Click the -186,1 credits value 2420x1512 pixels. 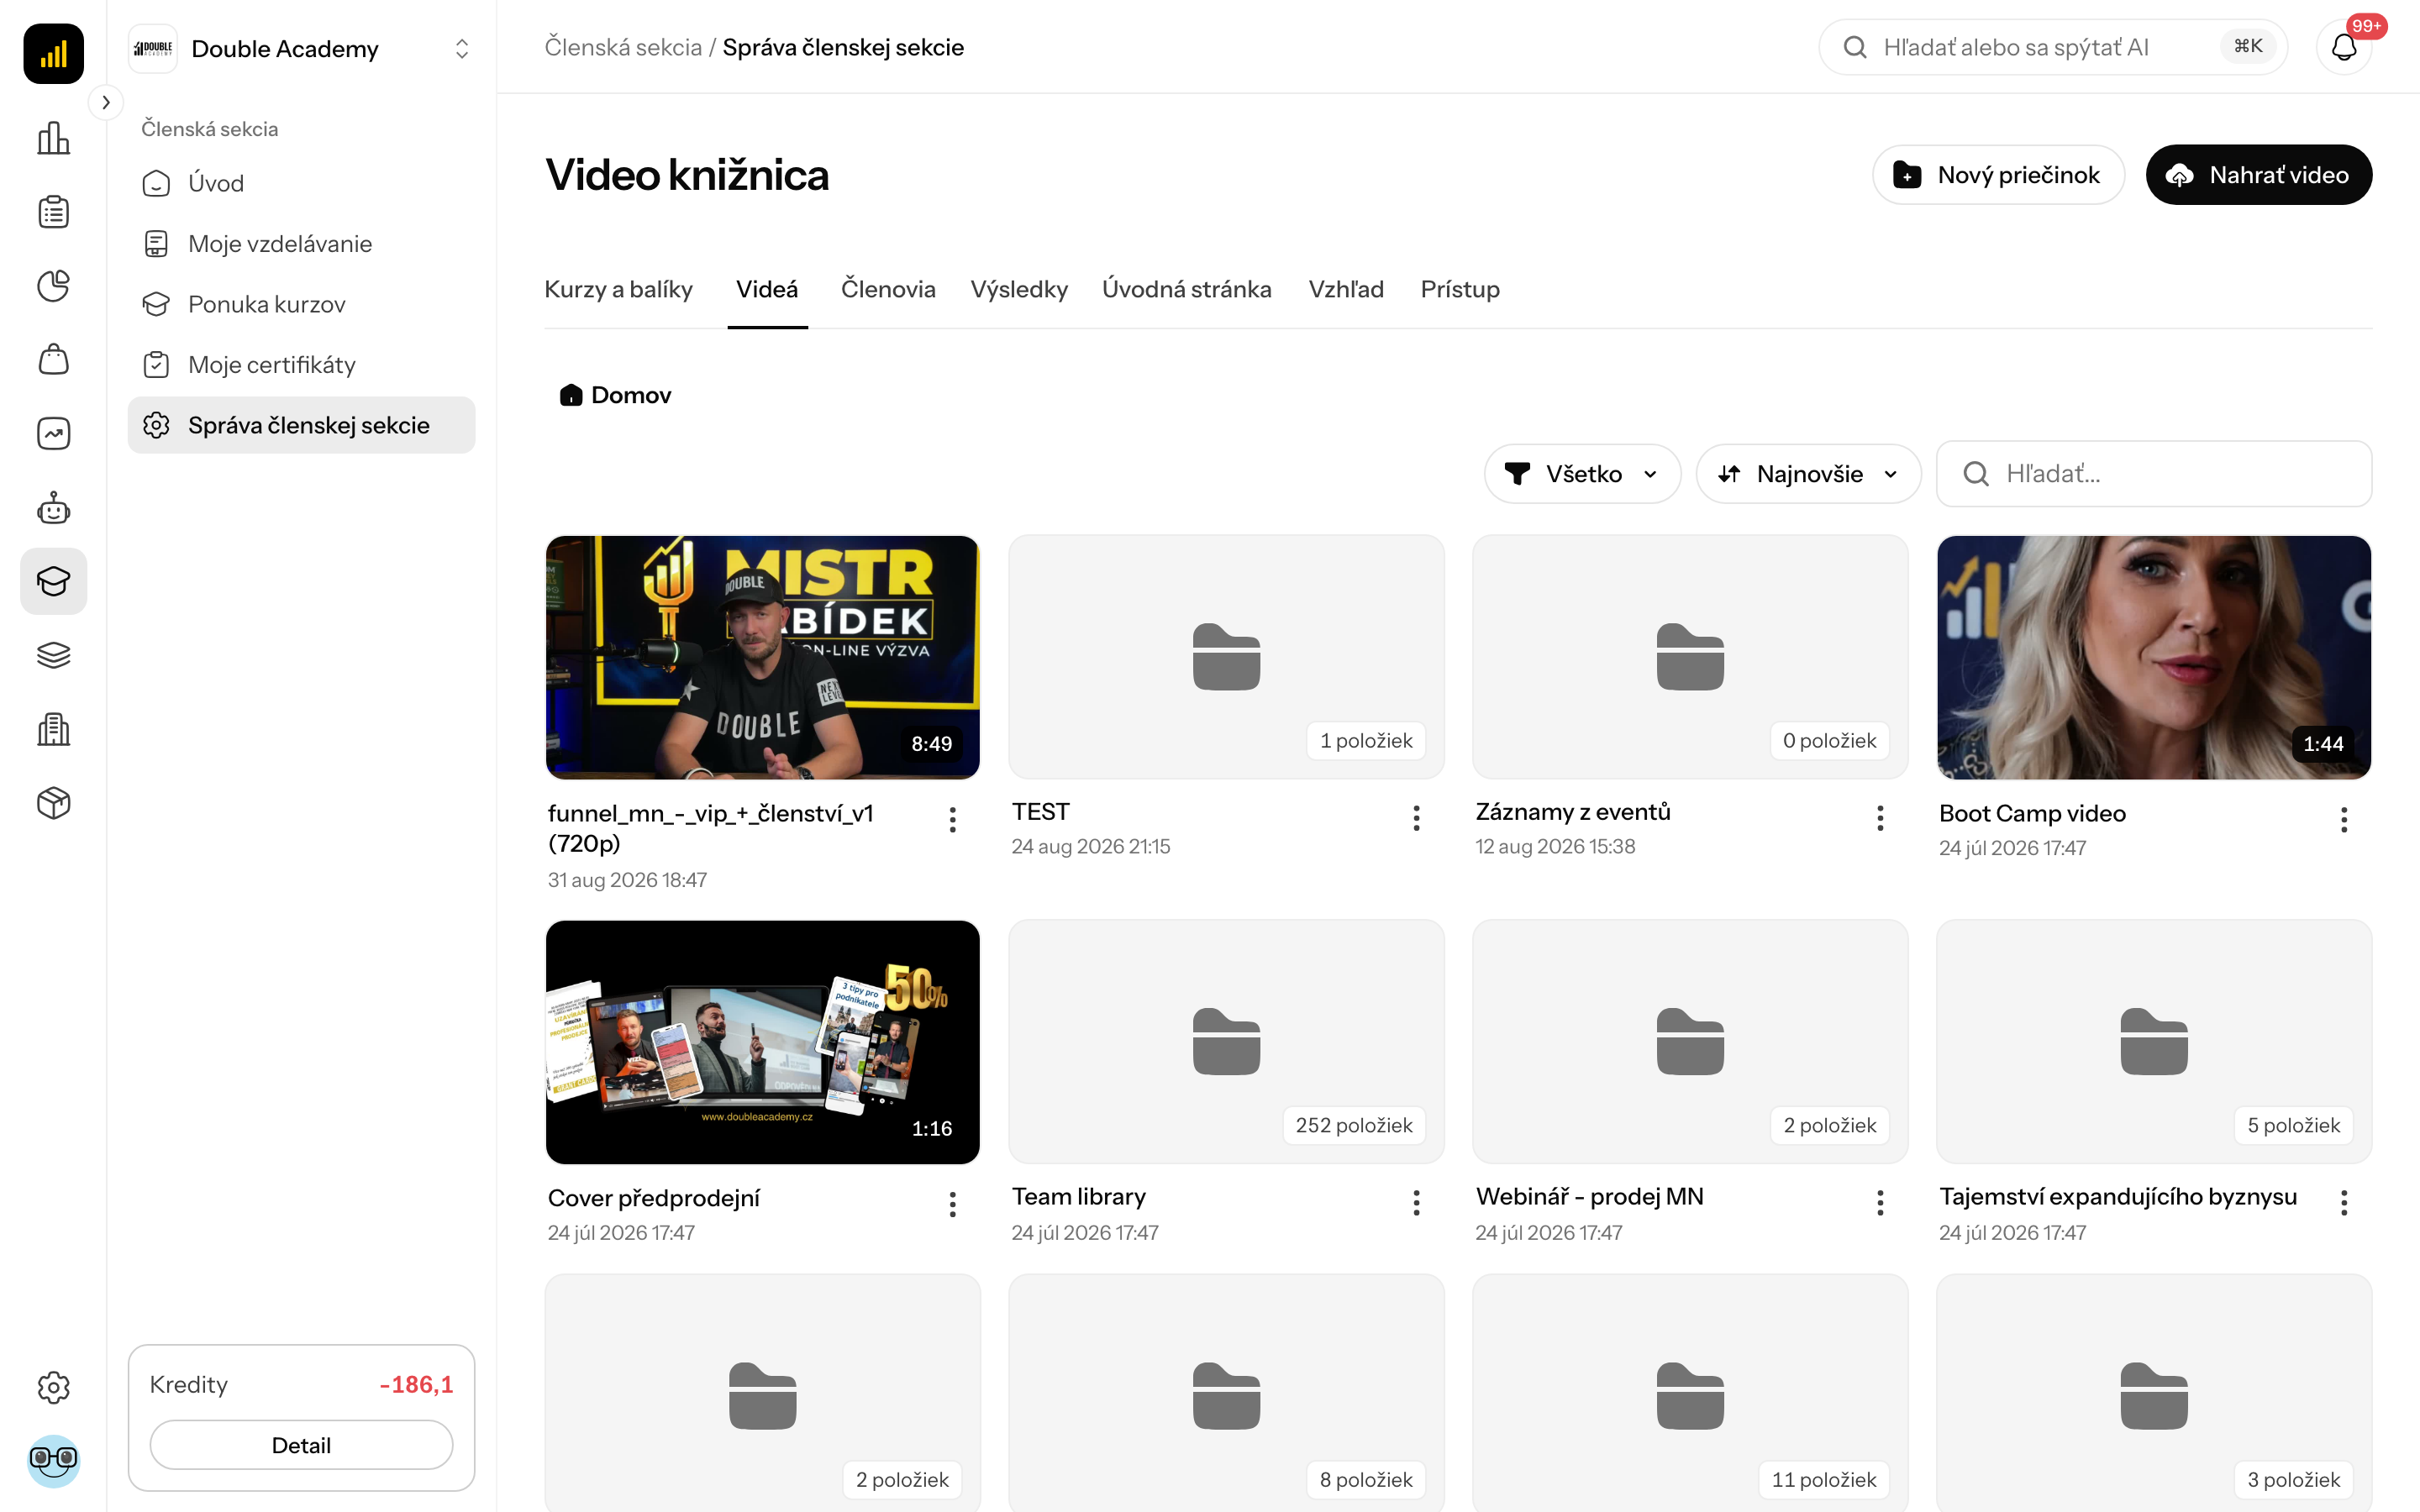click(x=416, y=1385)
